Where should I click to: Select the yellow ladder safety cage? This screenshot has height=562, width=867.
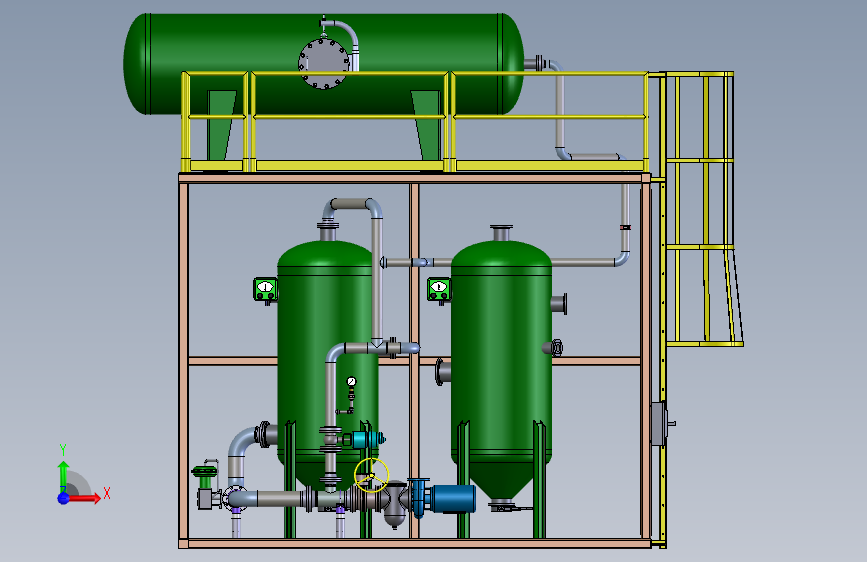pos(704,209)
